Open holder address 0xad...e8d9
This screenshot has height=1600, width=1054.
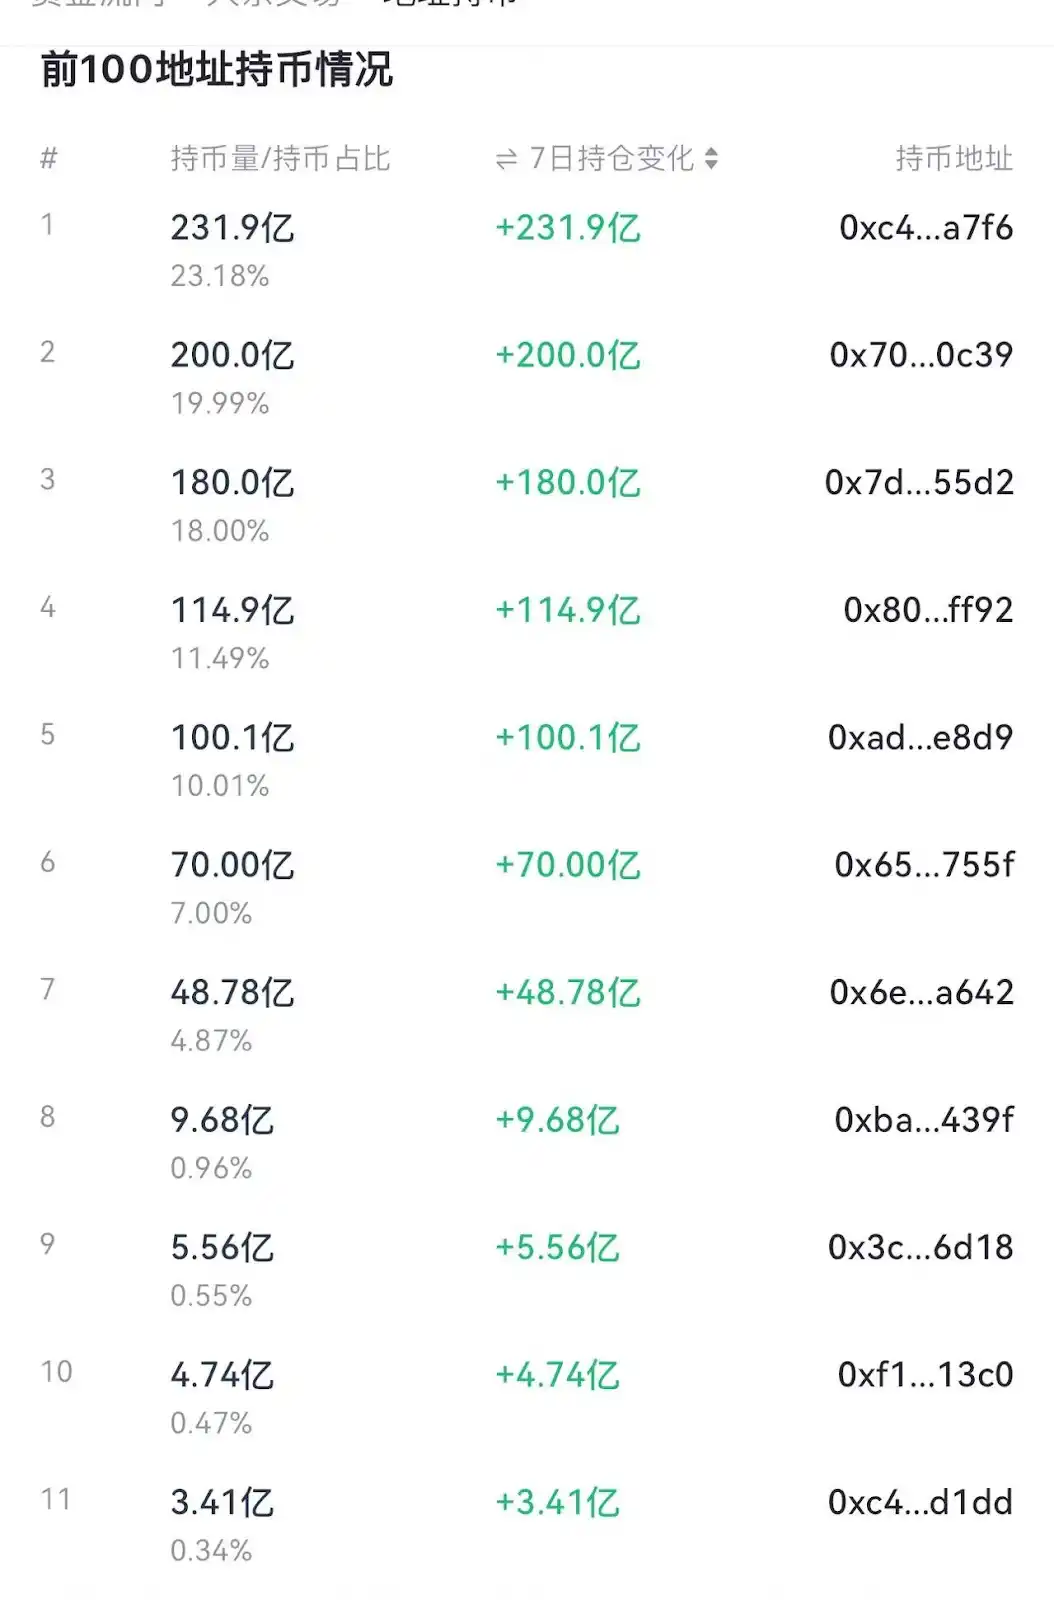coord(919,738)
